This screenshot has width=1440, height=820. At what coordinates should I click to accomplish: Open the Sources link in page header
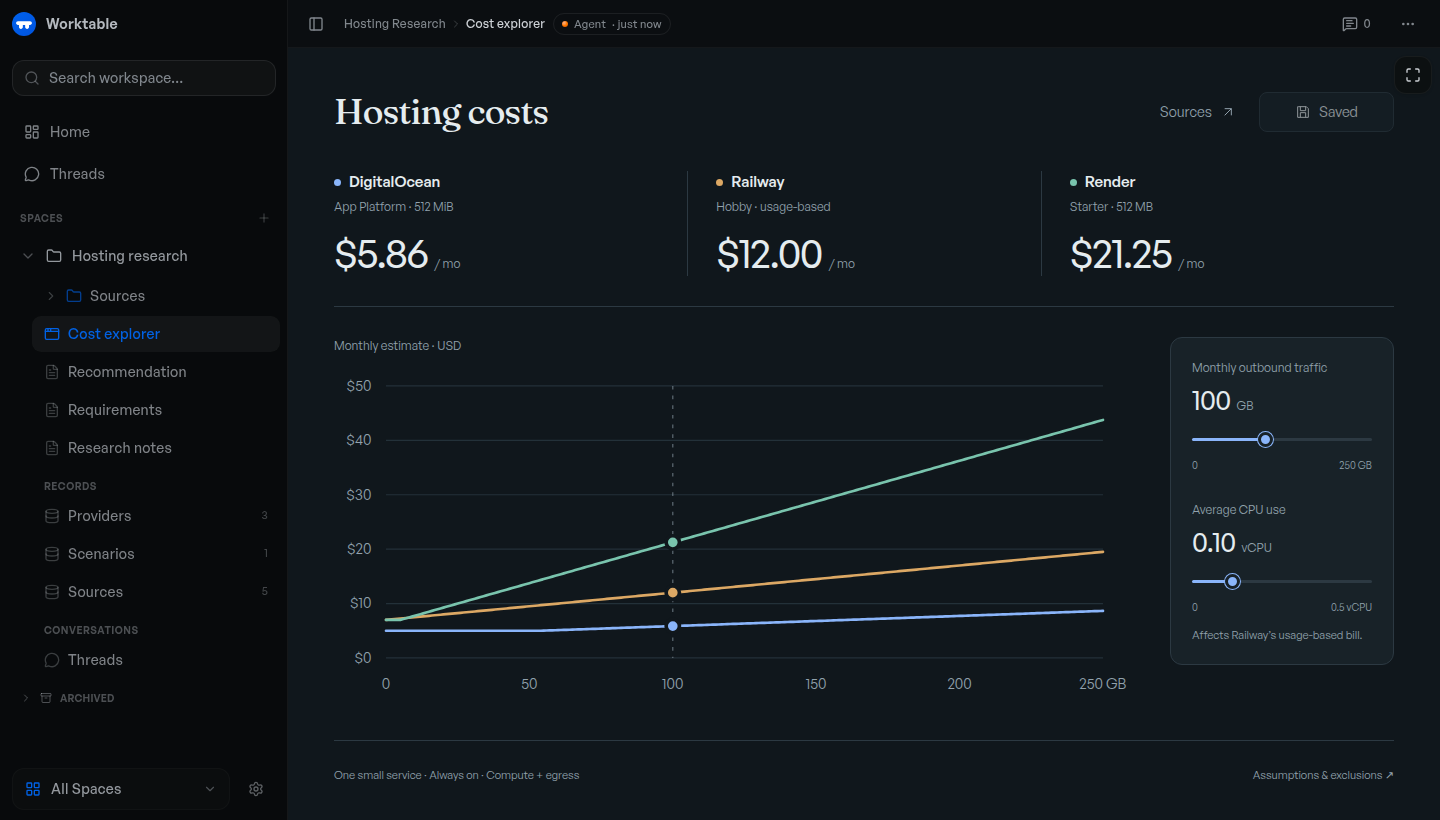coord(1197,112)
